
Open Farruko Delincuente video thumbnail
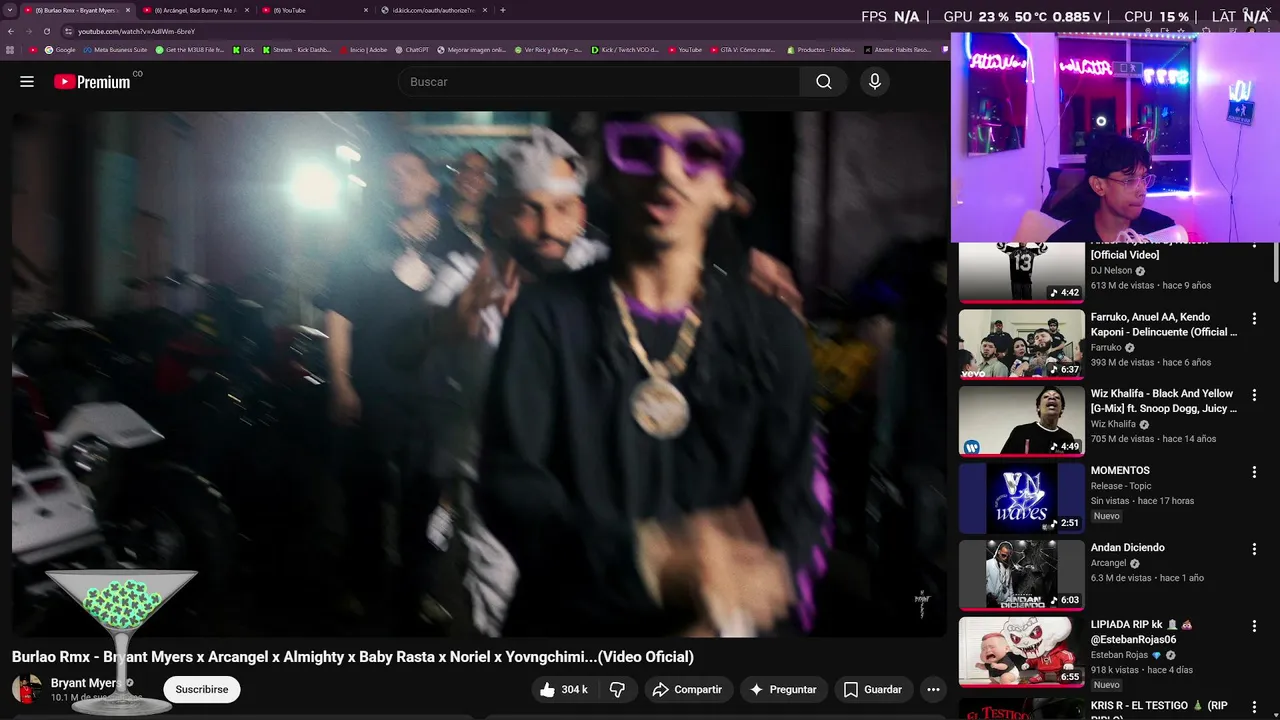point(1021,344)
